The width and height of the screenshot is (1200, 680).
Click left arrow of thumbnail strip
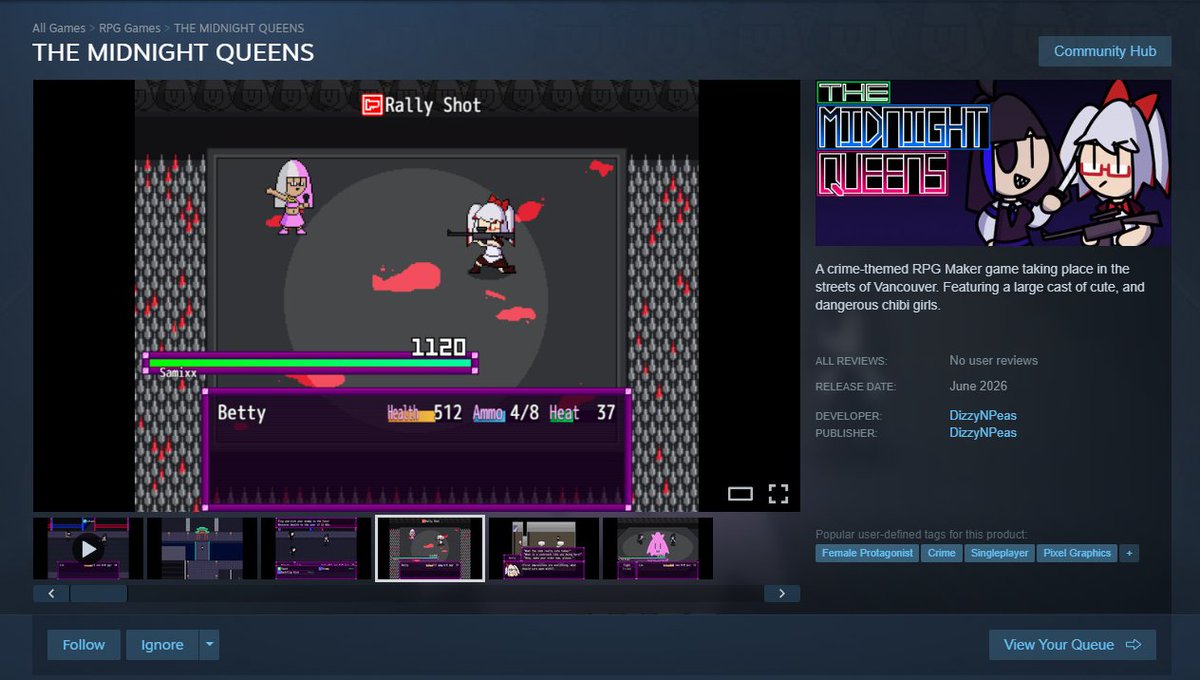[51, 594]
